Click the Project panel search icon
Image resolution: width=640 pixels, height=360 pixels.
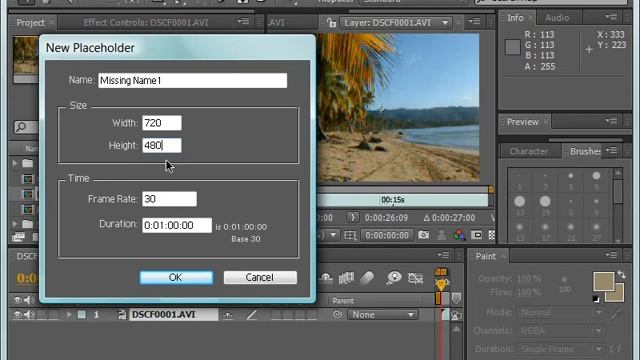tap(21, 127)
